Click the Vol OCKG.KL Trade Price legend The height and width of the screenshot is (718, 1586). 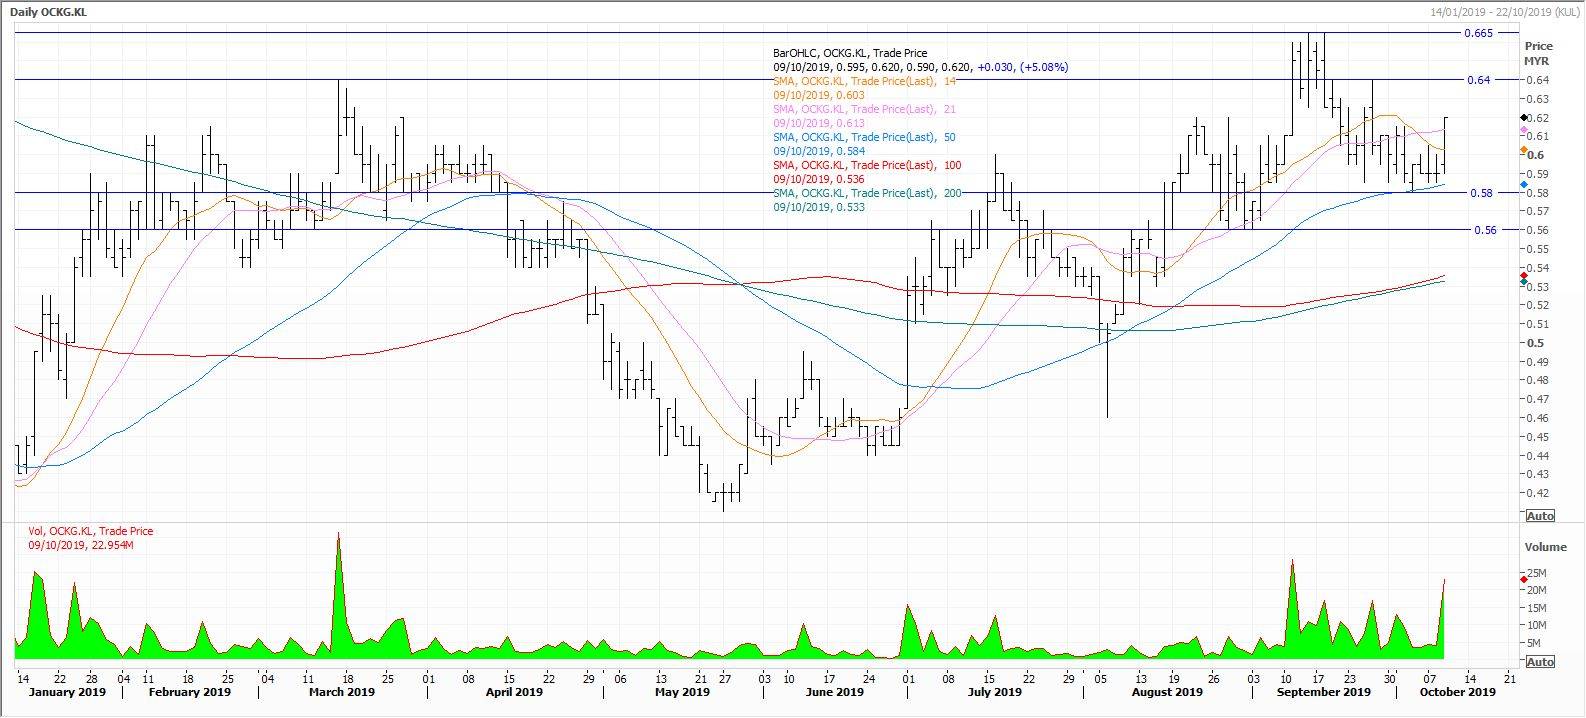[91, 531]
